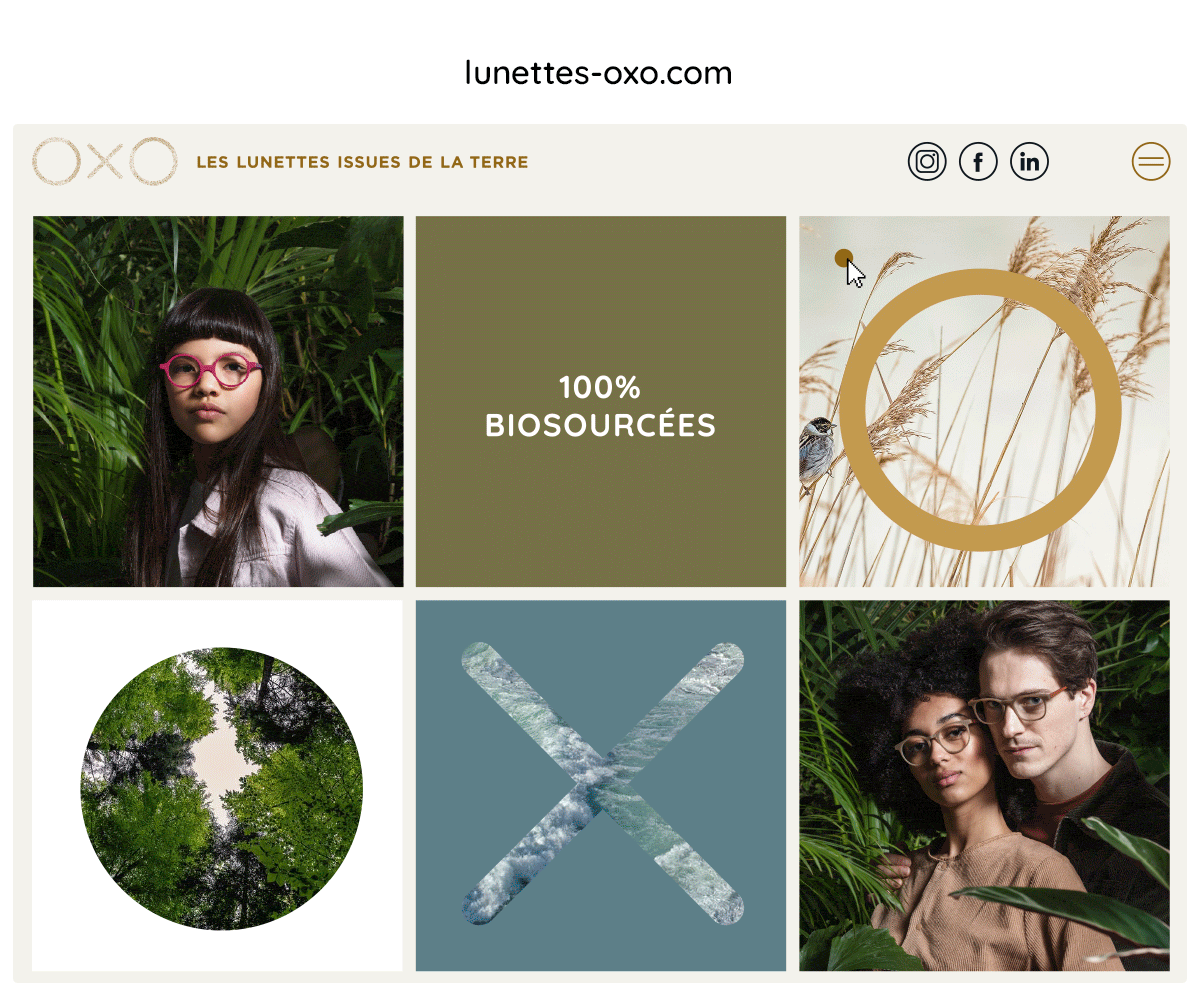The width and height of the screenshot is (1200, 997).
Task: Select the circular forest canopy image
Action: (221, 788)
